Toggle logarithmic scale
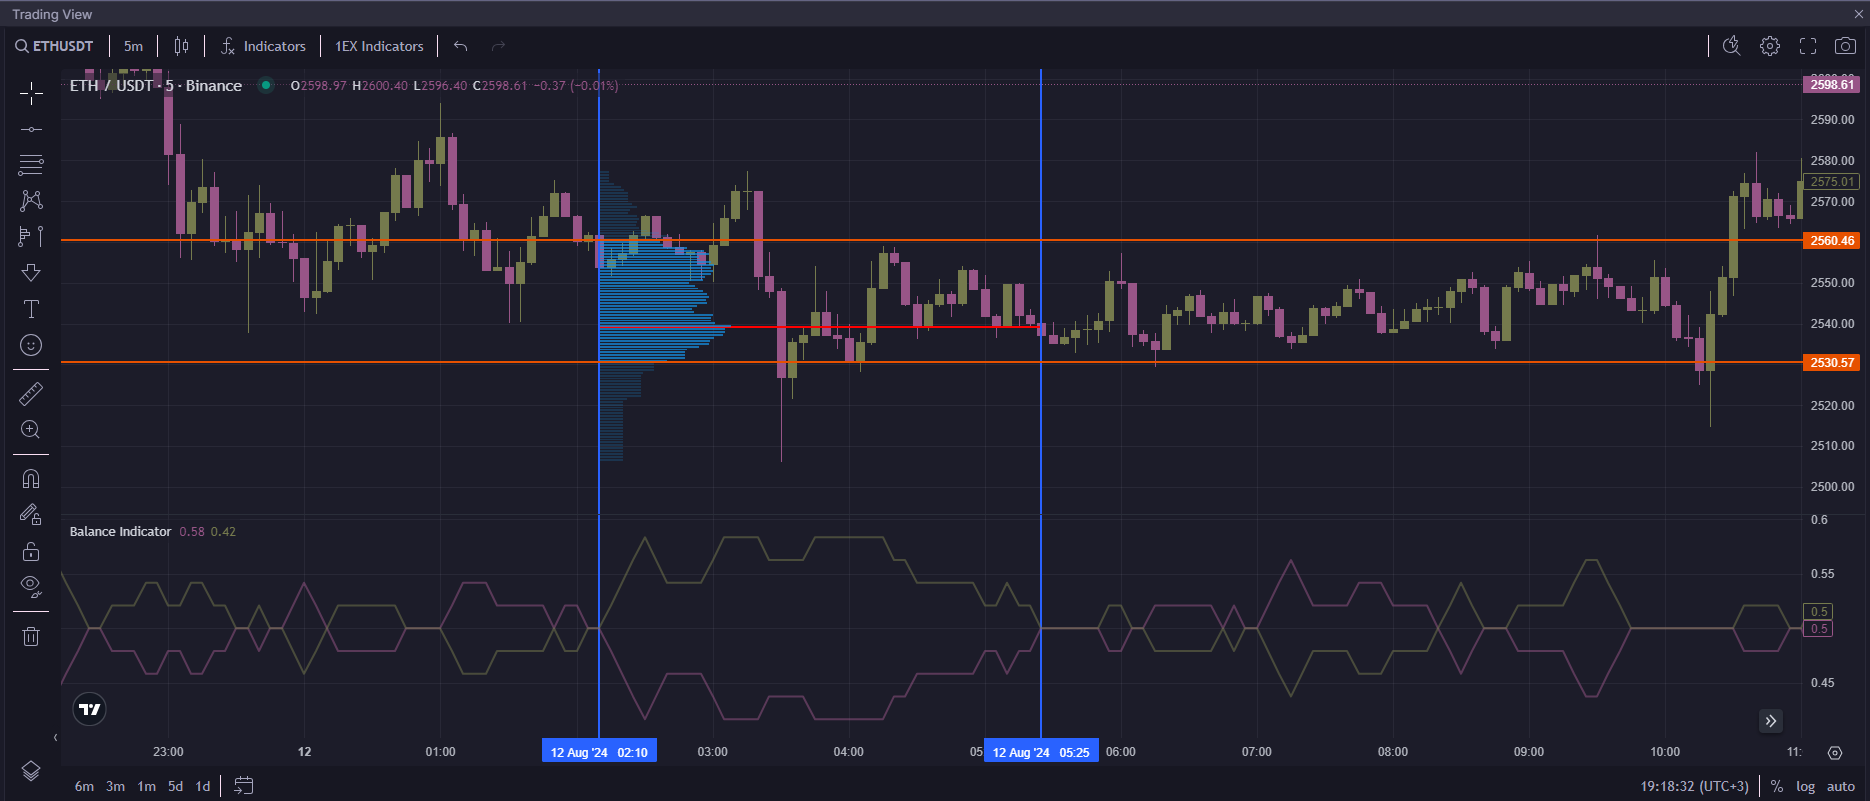The image size is (1870, 801). (1805, 786)
